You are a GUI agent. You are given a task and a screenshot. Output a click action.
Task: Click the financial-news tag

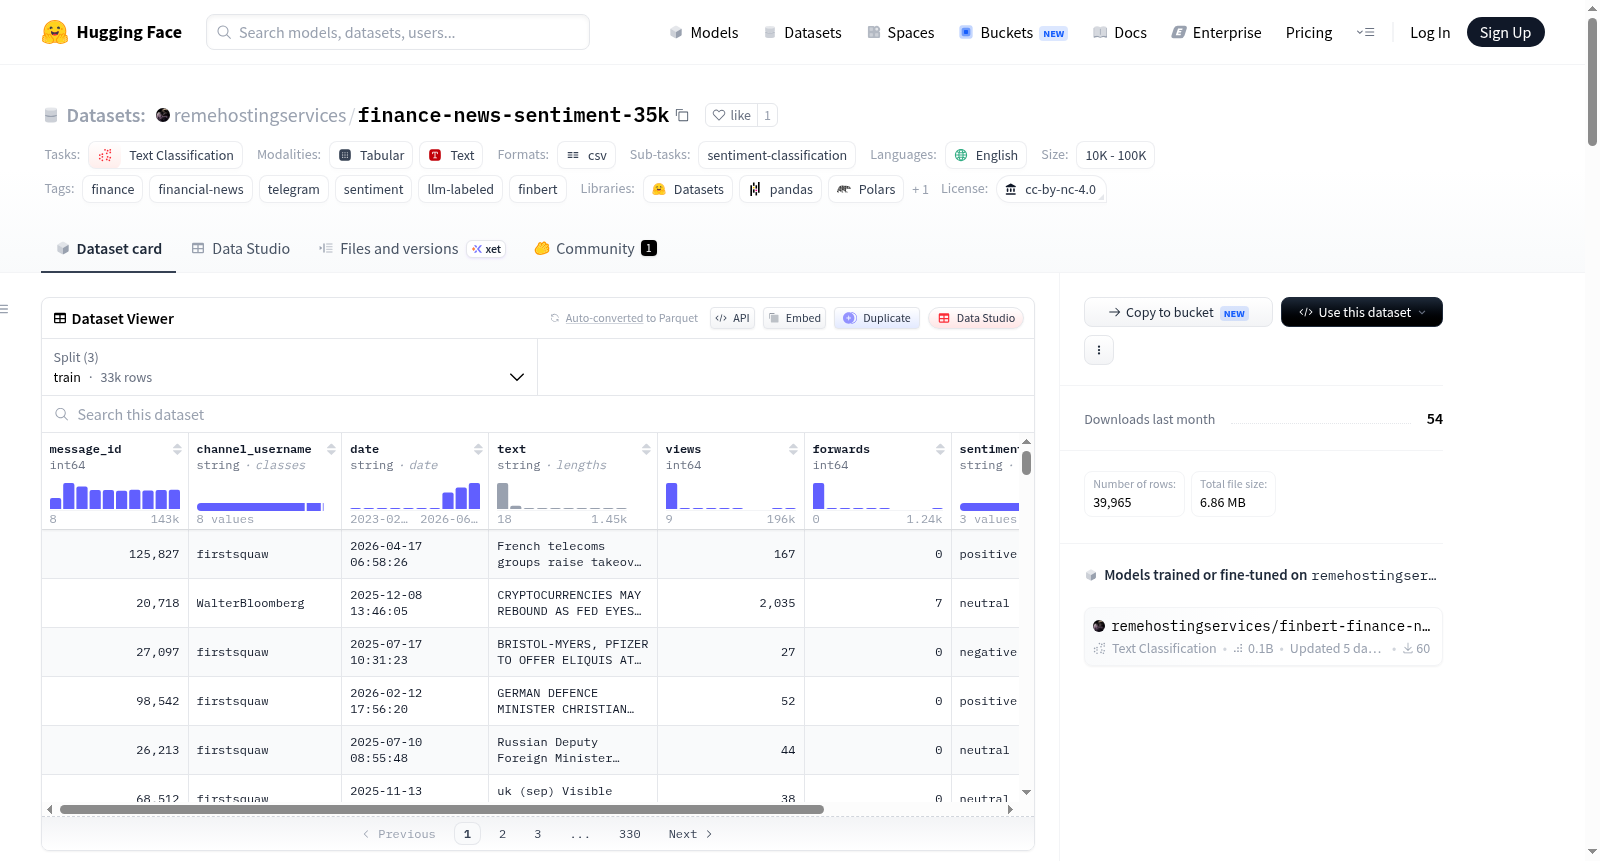point(201,189)
